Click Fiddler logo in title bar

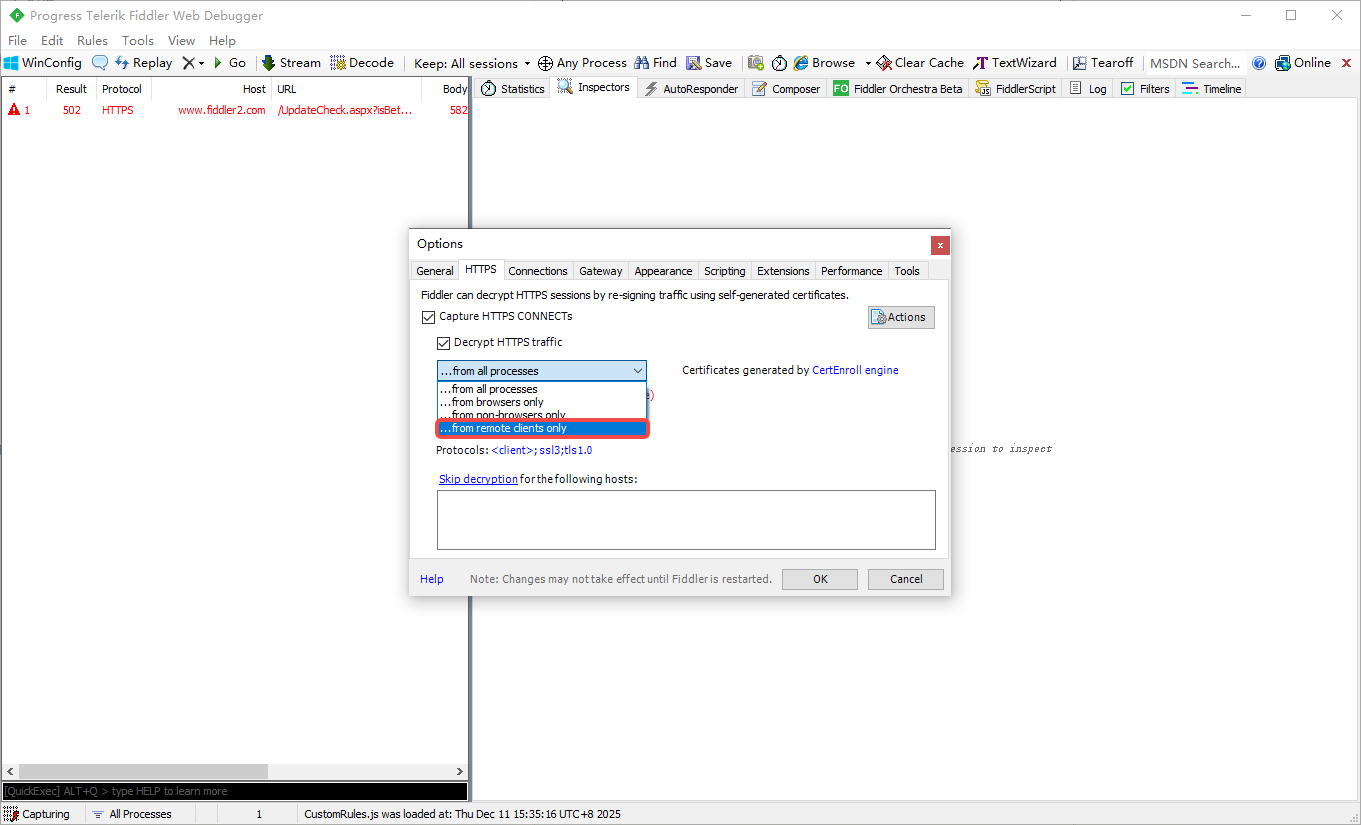(x=16, y=16)
